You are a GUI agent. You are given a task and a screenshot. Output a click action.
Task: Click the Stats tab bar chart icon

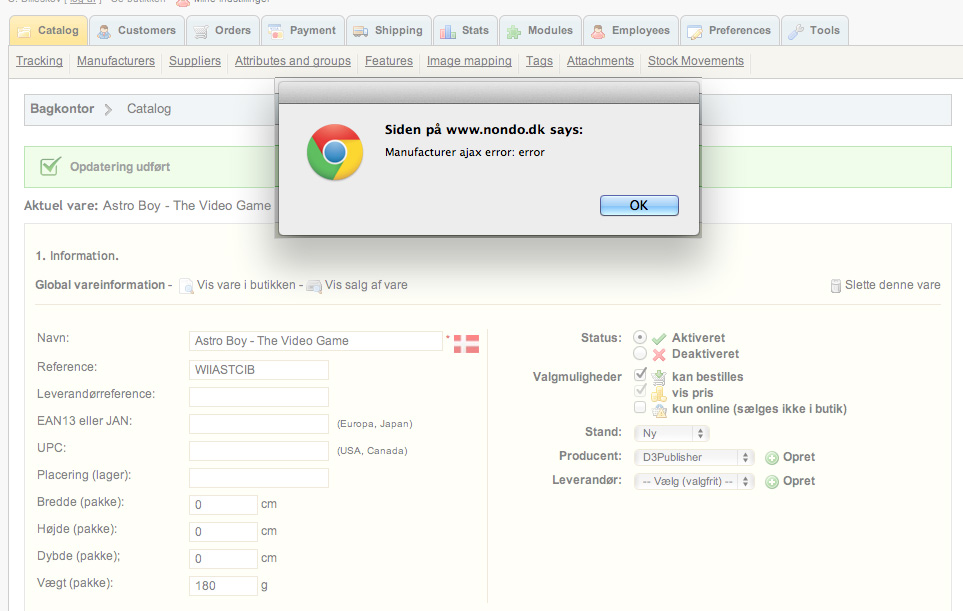448,32
